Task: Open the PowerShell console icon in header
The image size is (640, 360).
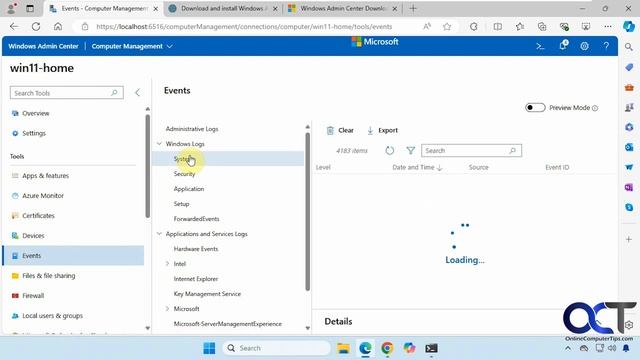Action: pyautogui.click(x=540, y=47)
